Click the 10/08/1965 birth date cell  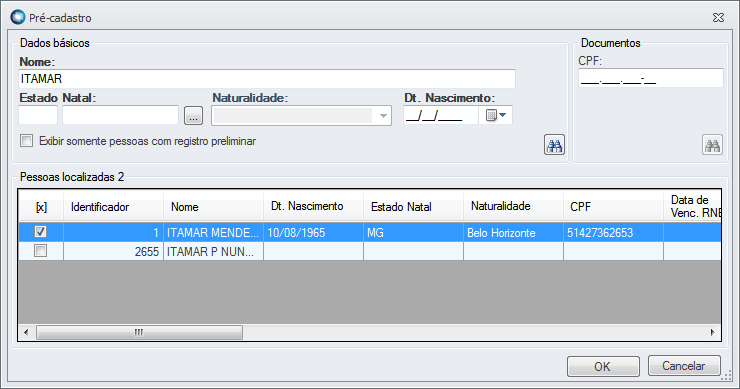(x=313, y=232)
